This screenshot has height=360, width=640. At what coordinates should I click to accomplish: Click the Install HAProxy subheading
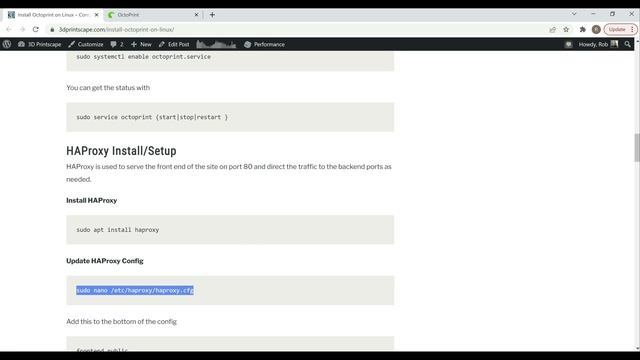pos(91,200)
